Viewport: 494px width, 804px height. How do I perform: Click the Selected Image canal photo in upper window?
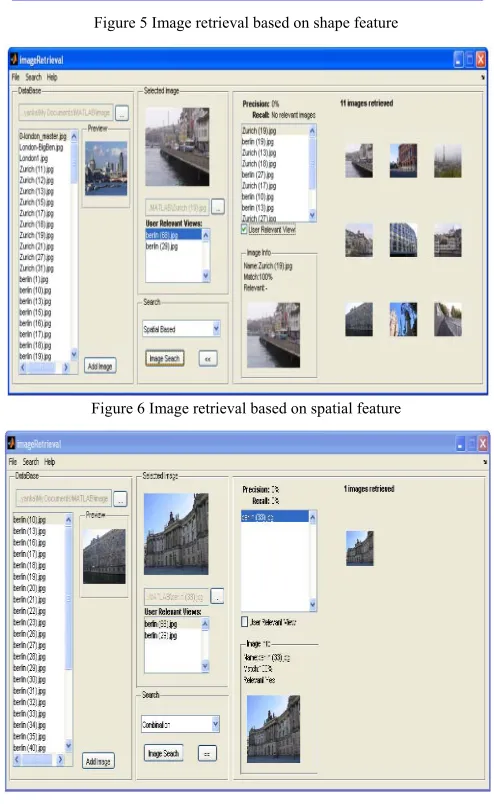coord(177,147)
